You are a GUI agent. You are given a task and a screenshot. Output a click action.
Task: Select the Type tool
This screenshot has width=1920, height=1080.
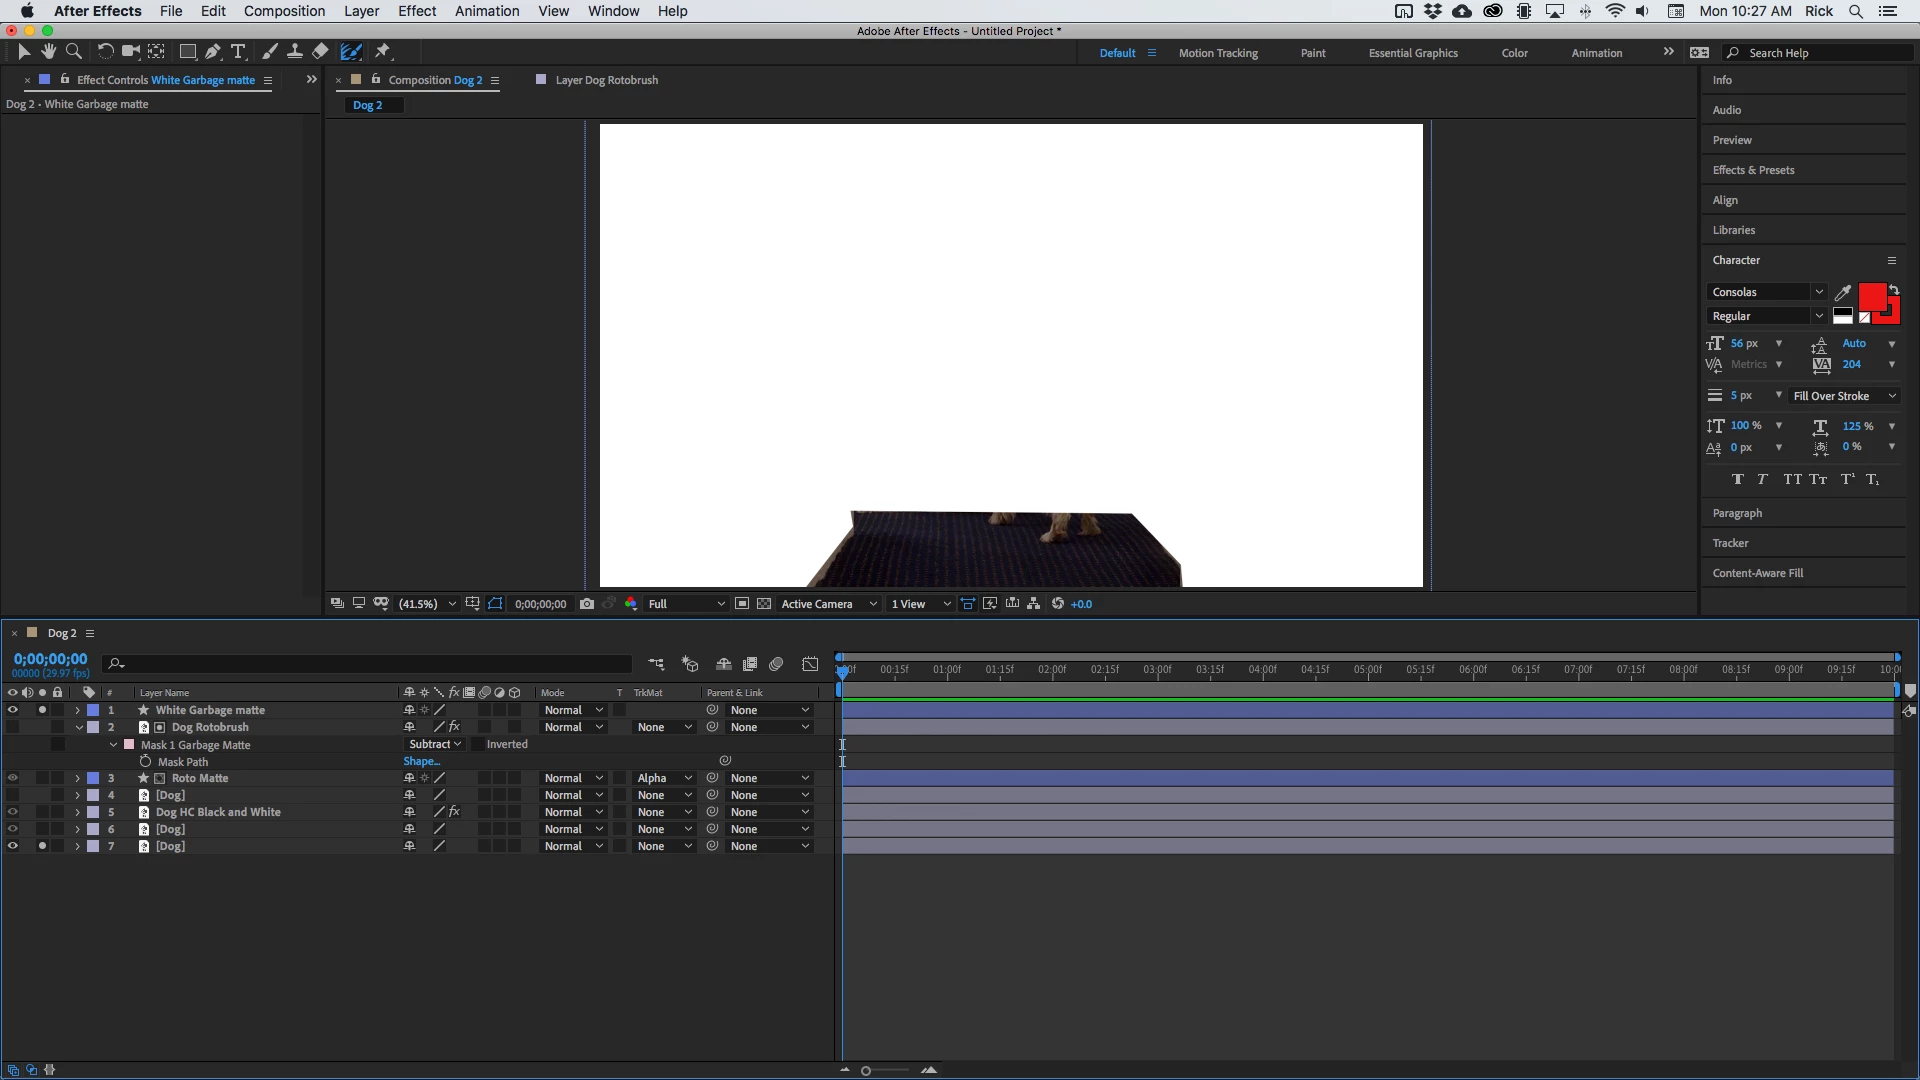coord(238,51)
